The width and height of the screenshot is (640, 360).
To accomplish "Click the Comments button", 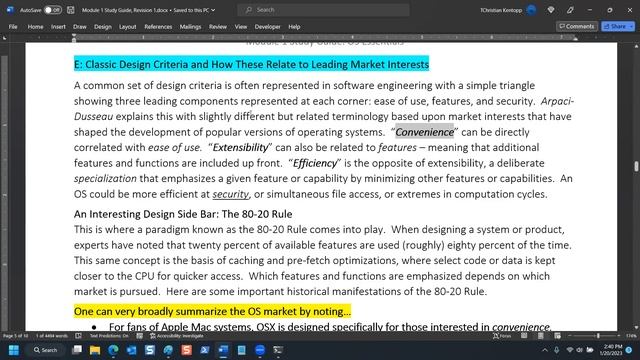I will pos(576,26).
